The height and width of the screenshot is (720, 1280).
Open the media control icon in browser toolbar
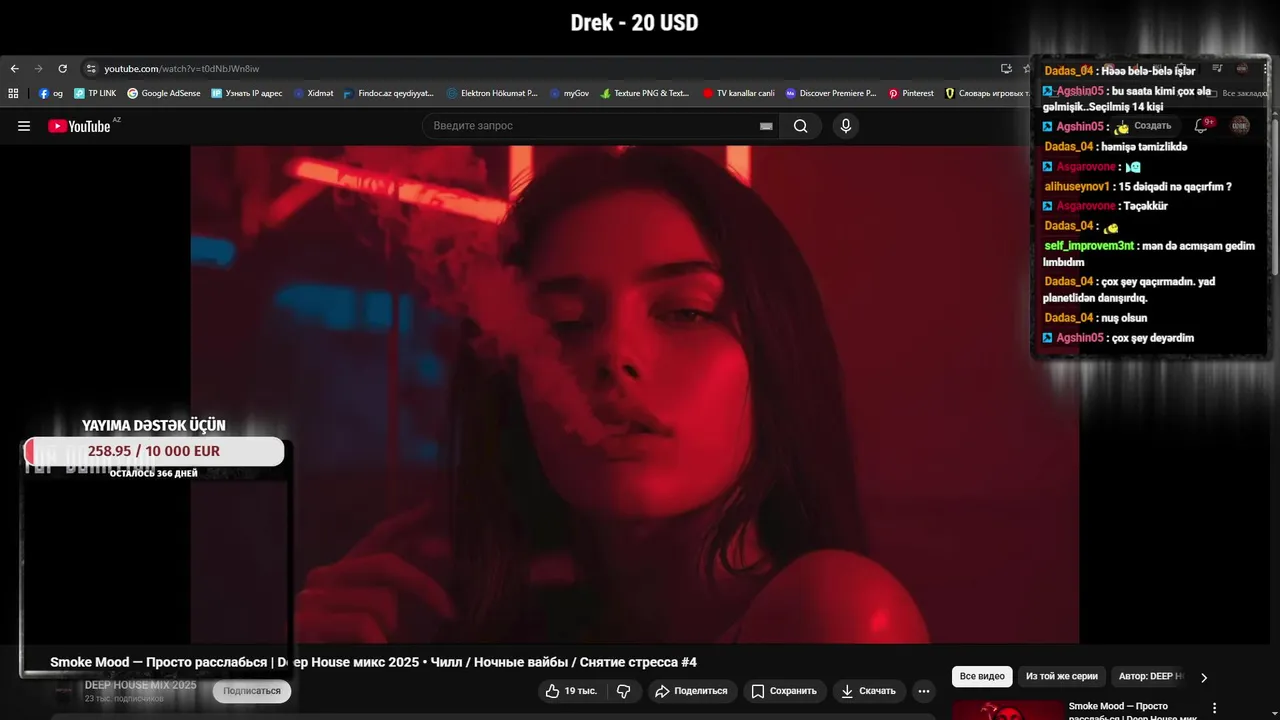1217,69
